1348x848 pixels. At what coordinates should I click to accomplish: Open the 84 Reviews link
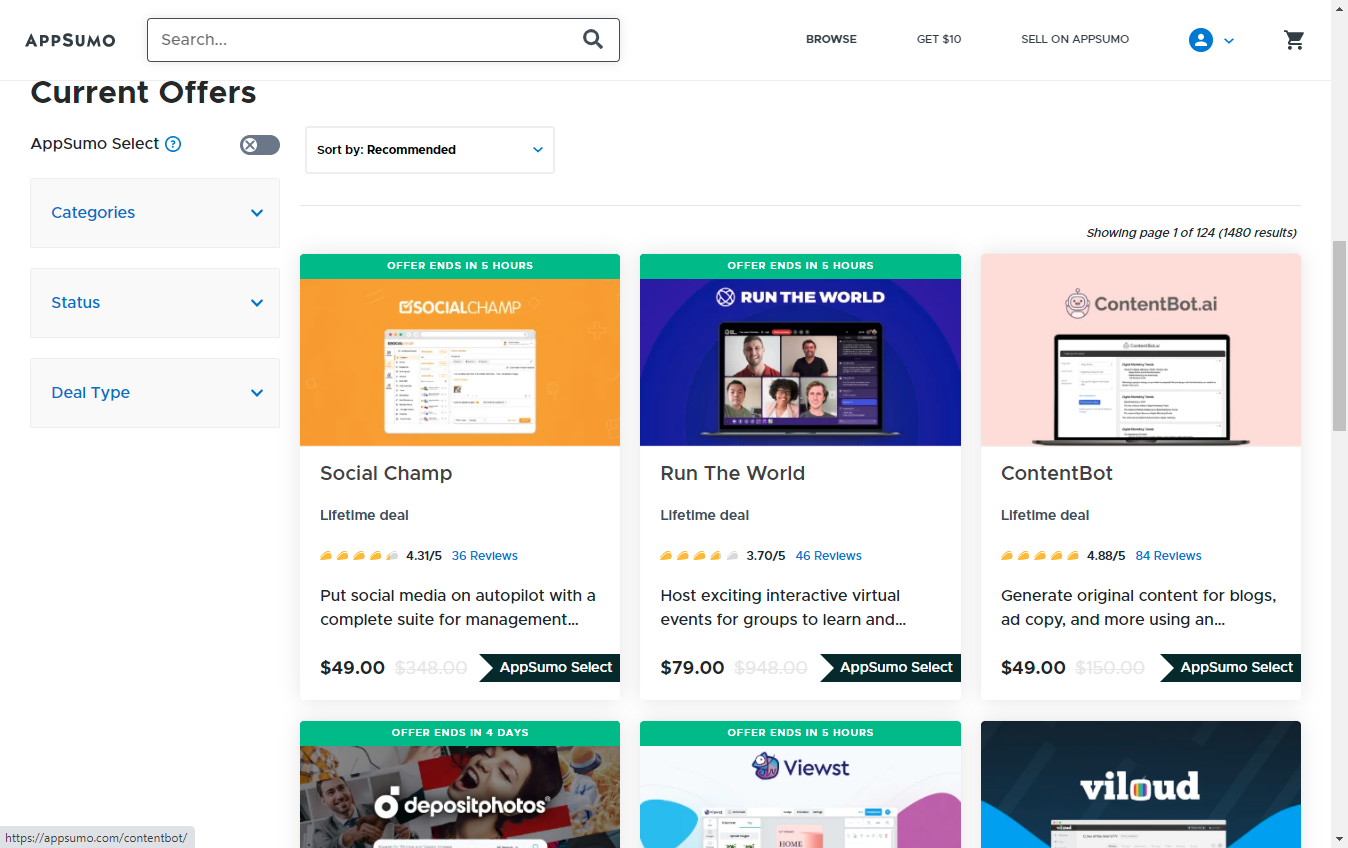[x=1169, y=556]
